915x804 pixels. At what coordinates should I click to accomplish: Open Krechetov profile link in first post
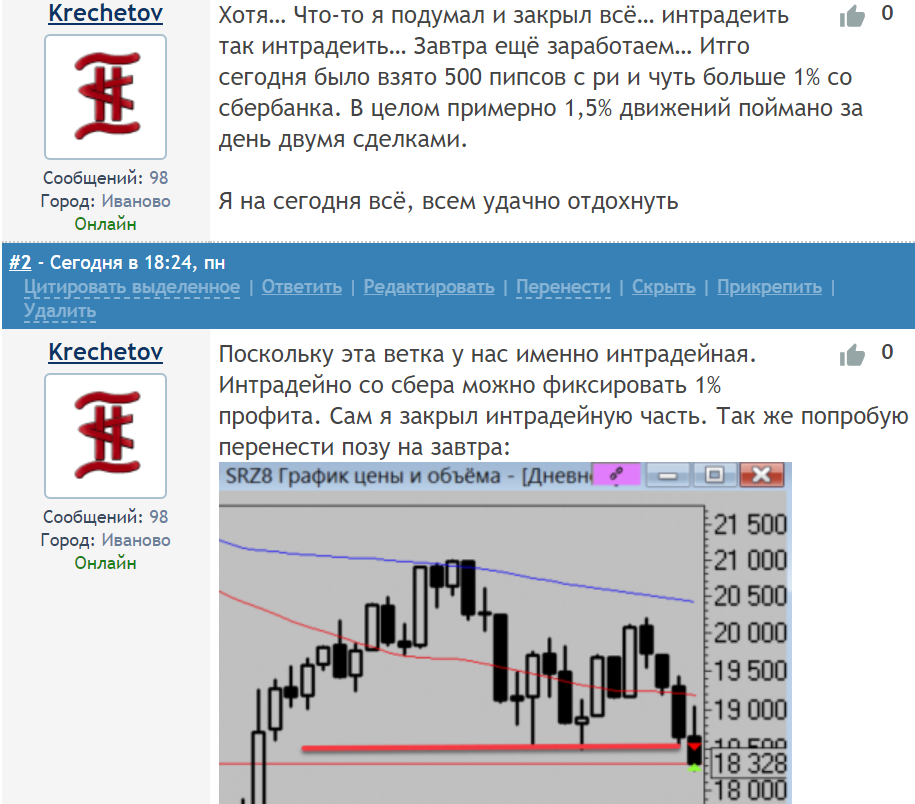pos(105,14)
